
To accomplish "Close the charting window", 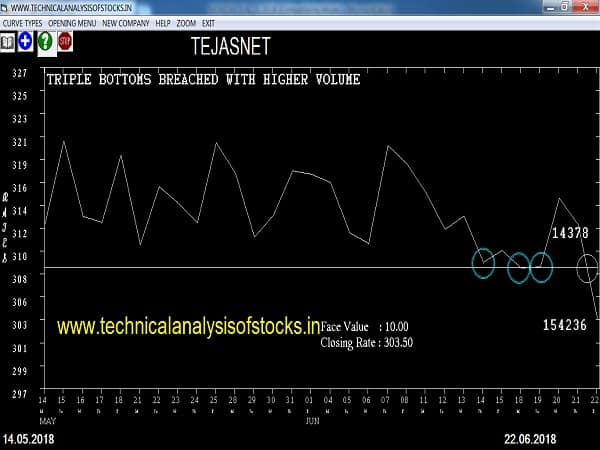I will pos(588,7).
